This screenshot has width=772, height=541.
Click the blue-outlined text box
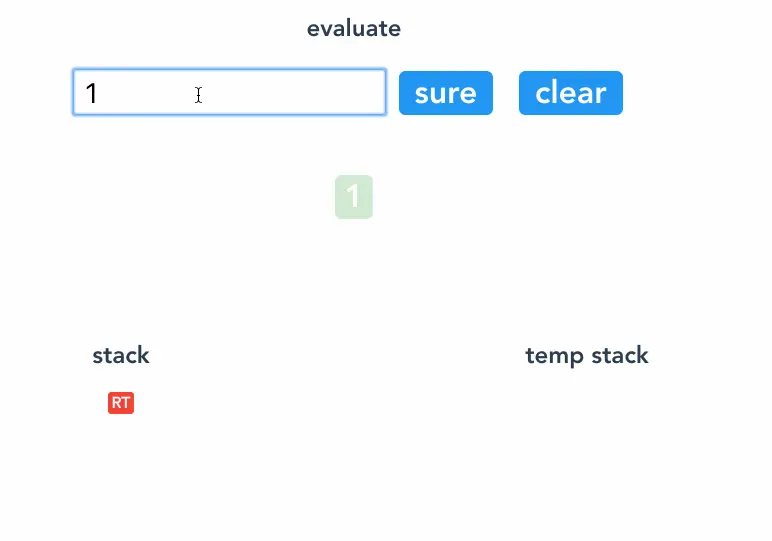pyautogui.click(x=229, y=92)
